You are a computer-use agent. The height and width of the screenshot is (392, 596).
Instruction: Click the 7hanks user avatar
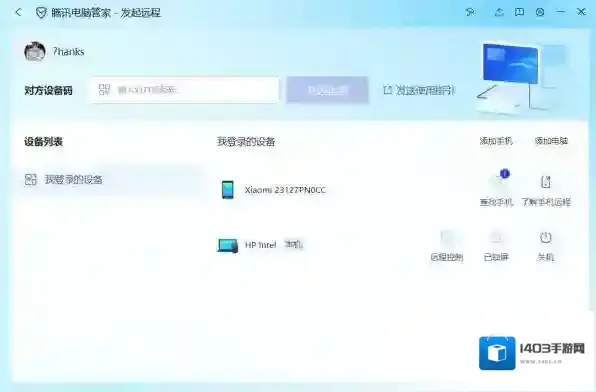coord(35,51)
